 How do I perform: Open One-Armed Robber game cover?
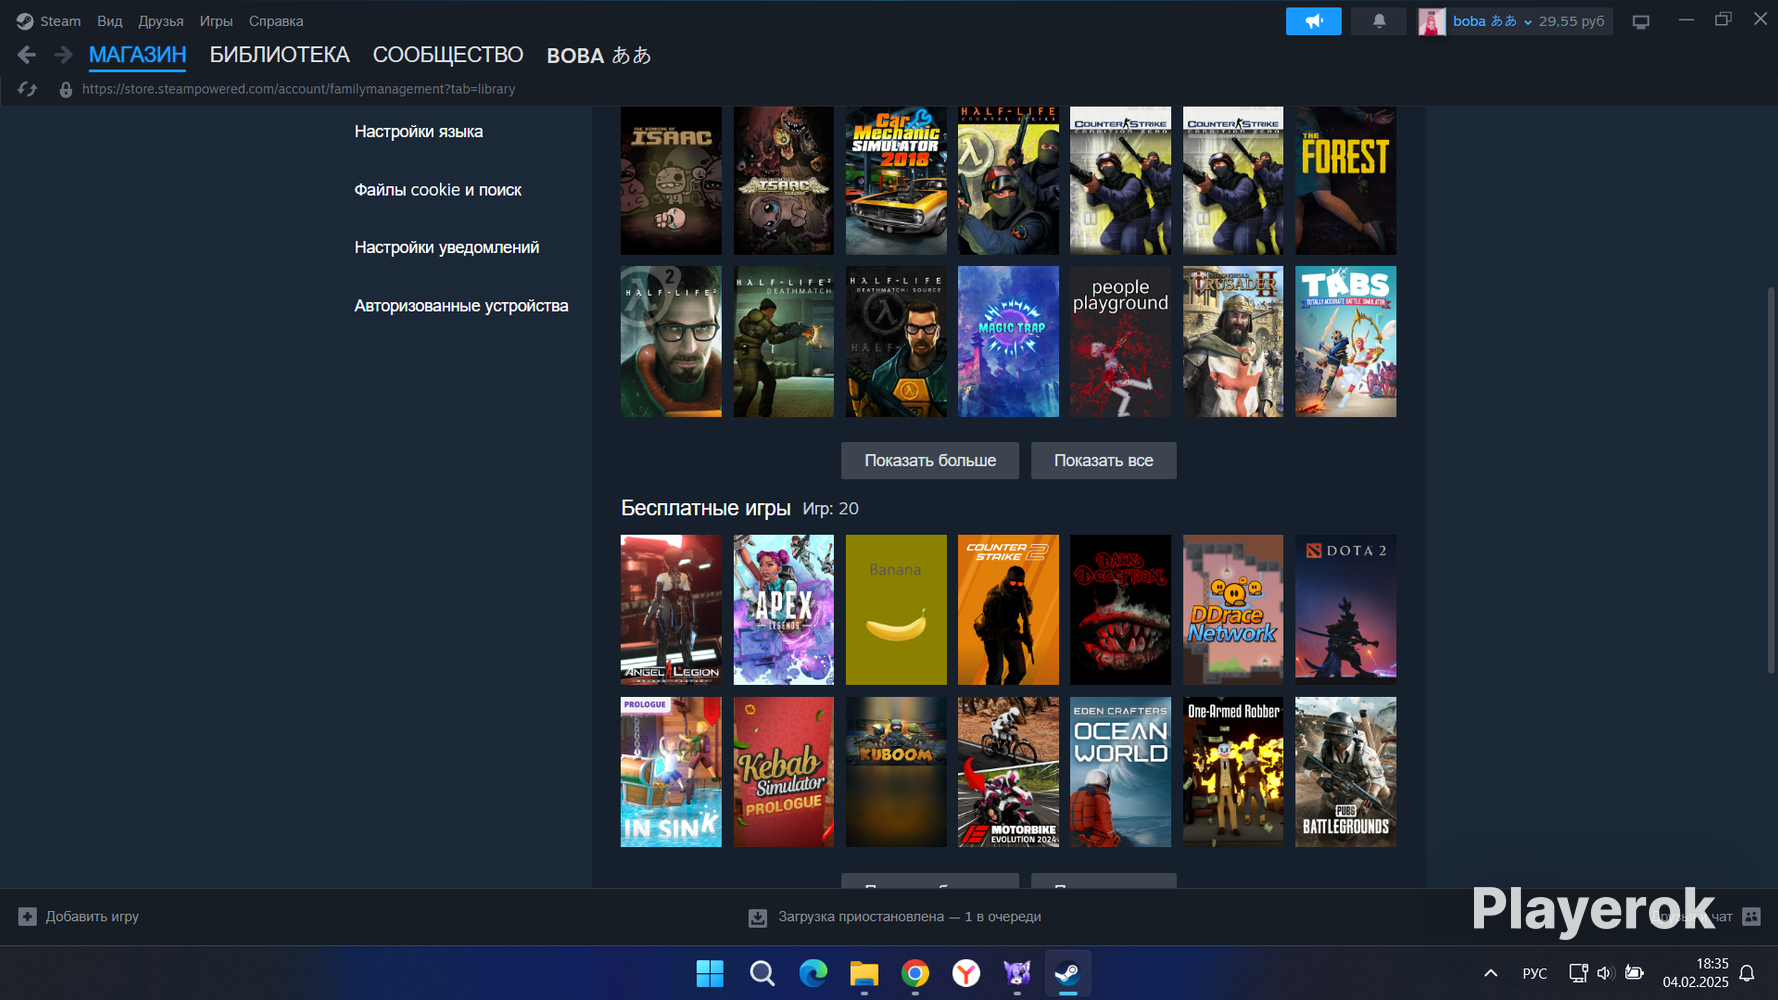pos(1233,772)
